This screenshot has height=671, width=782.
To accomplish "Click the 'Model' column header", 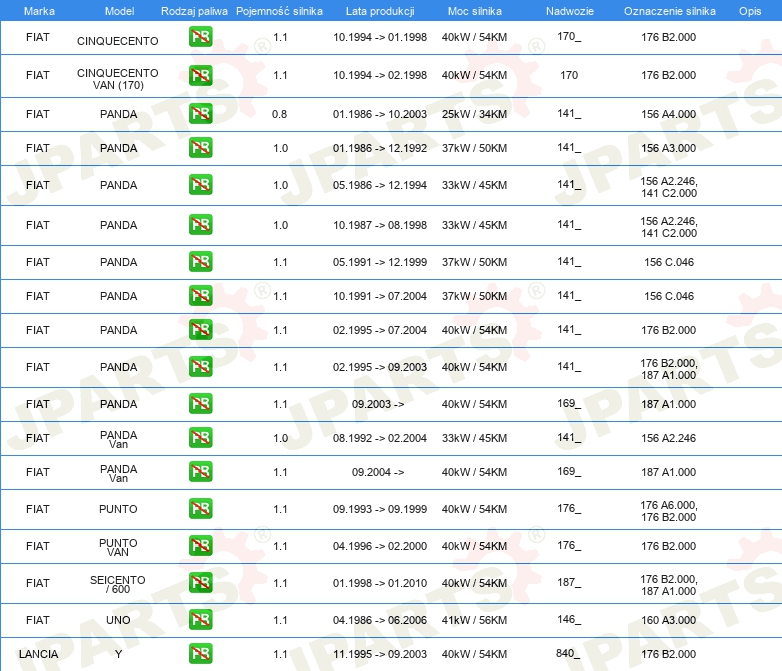I will pos(119,11).
